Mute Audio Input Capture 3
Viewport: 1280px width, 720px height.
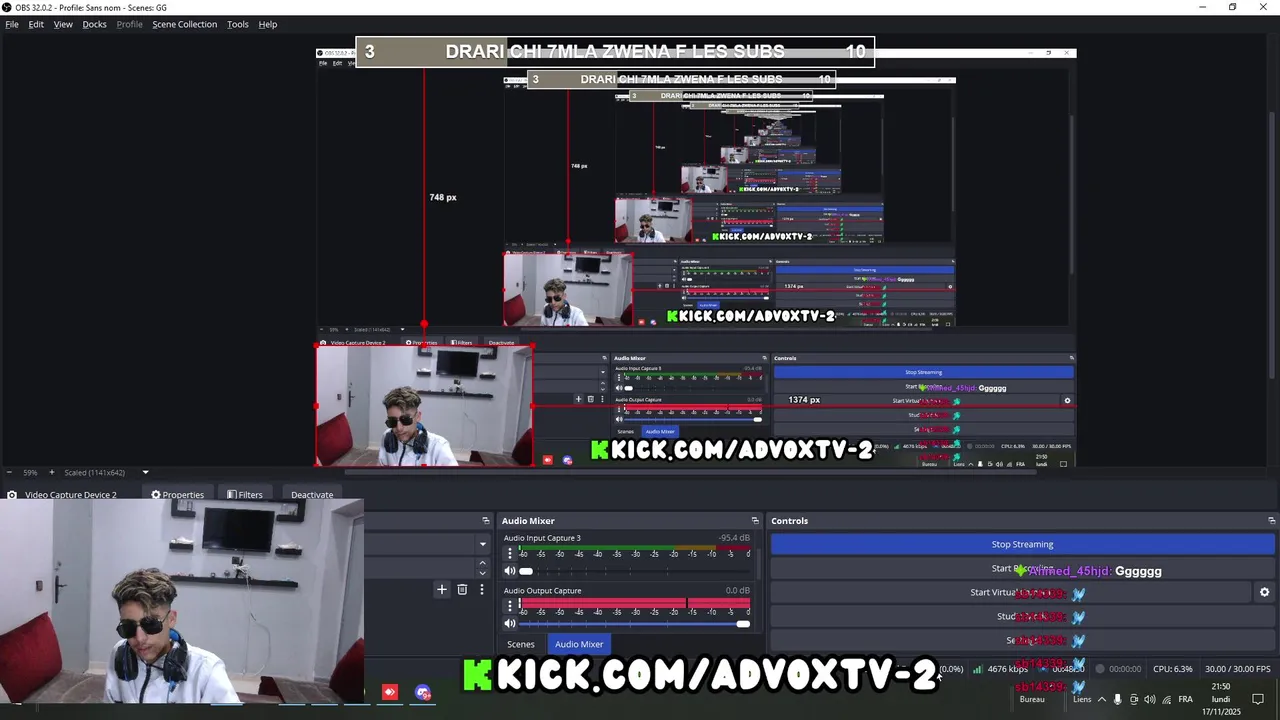510,571
